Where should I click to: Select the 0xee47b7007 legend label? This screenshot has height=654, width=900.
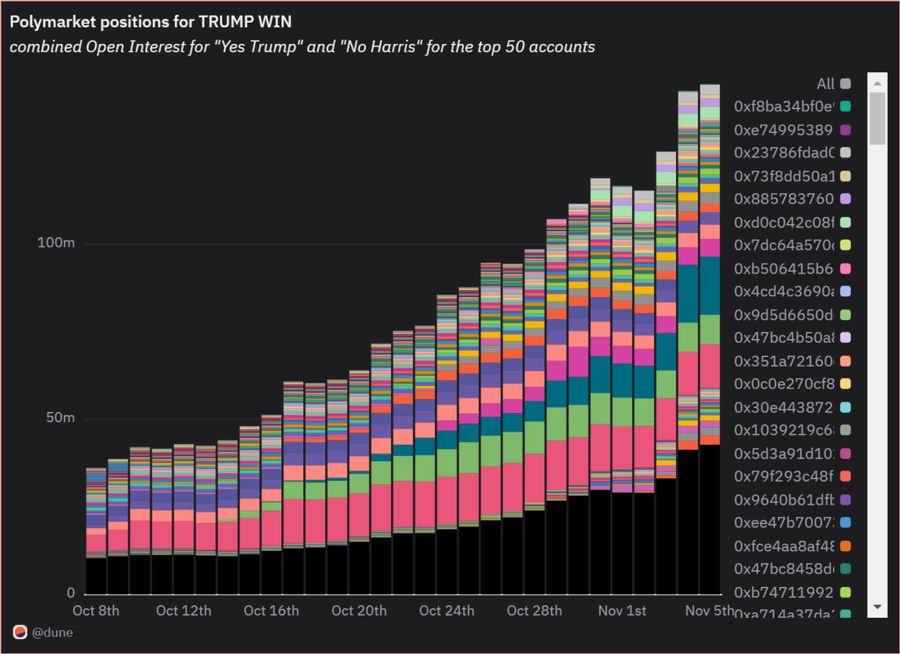point(783,523)
